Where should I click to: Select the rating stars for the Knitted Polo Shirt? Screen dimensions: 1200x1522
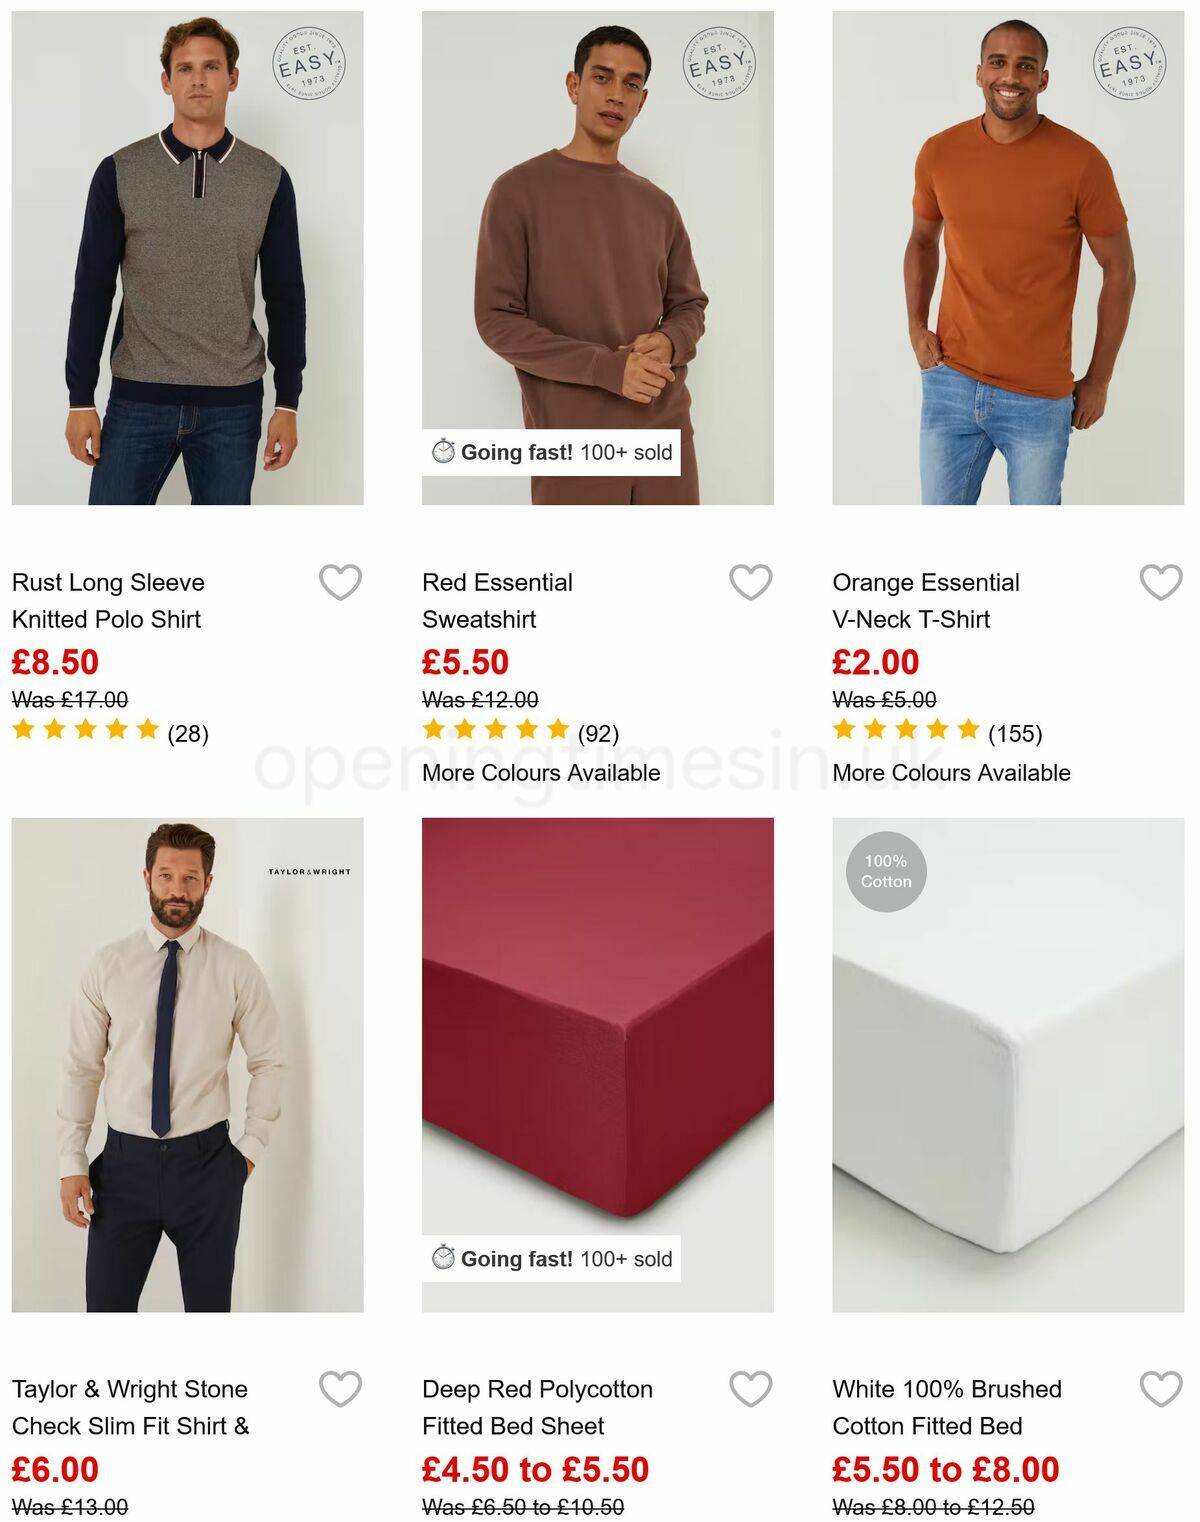click(x=83, y=732)
